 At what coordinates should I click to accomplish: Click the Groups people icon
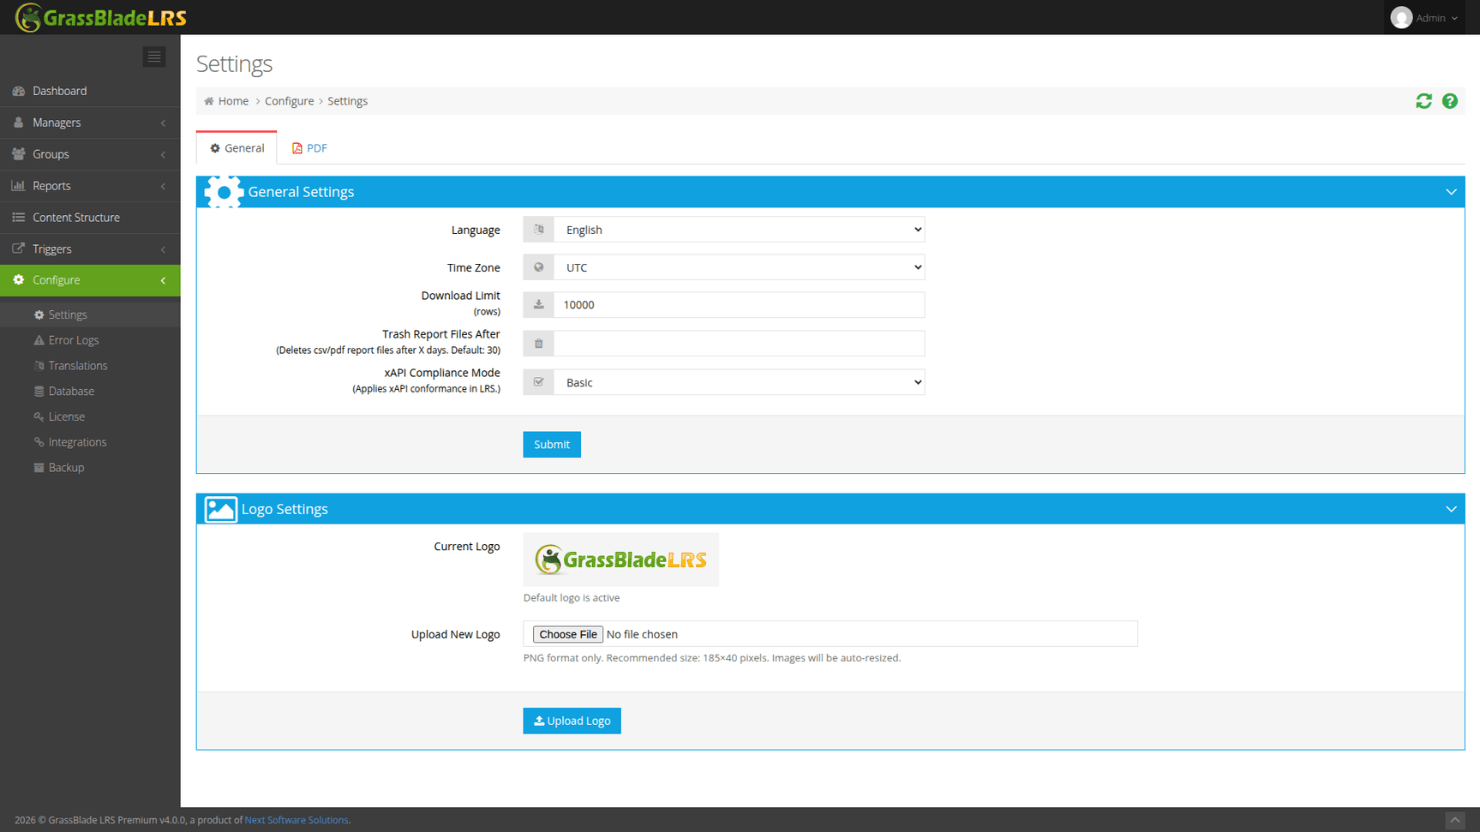click(x=19, y=154)
